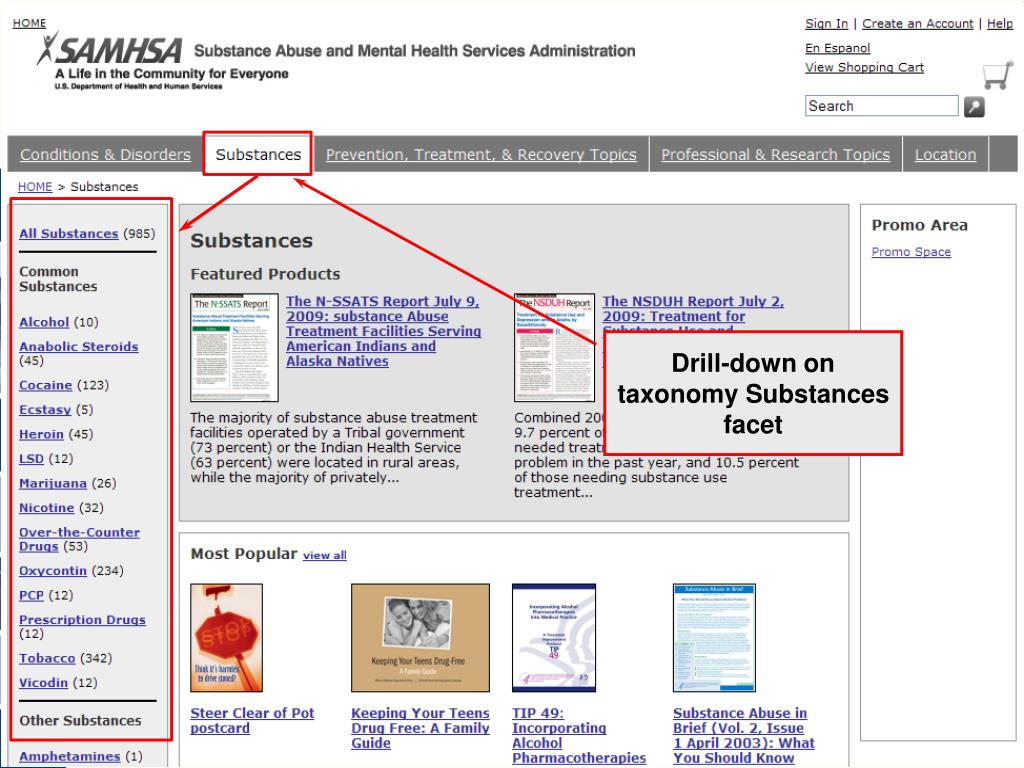1024x768 pixels.
Task: Open Professional & Research Topics tab
Action: (x=775, y=155)
